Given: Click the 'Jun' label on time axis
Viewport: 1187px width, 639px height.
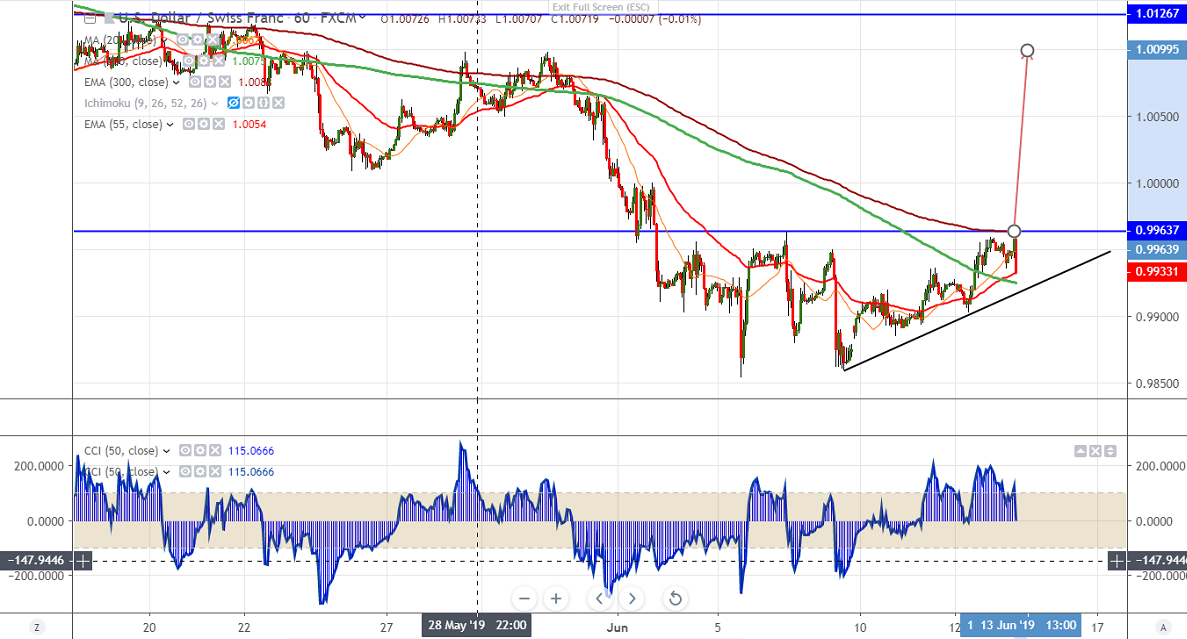Looking at the screenshot, I should 618,627.
